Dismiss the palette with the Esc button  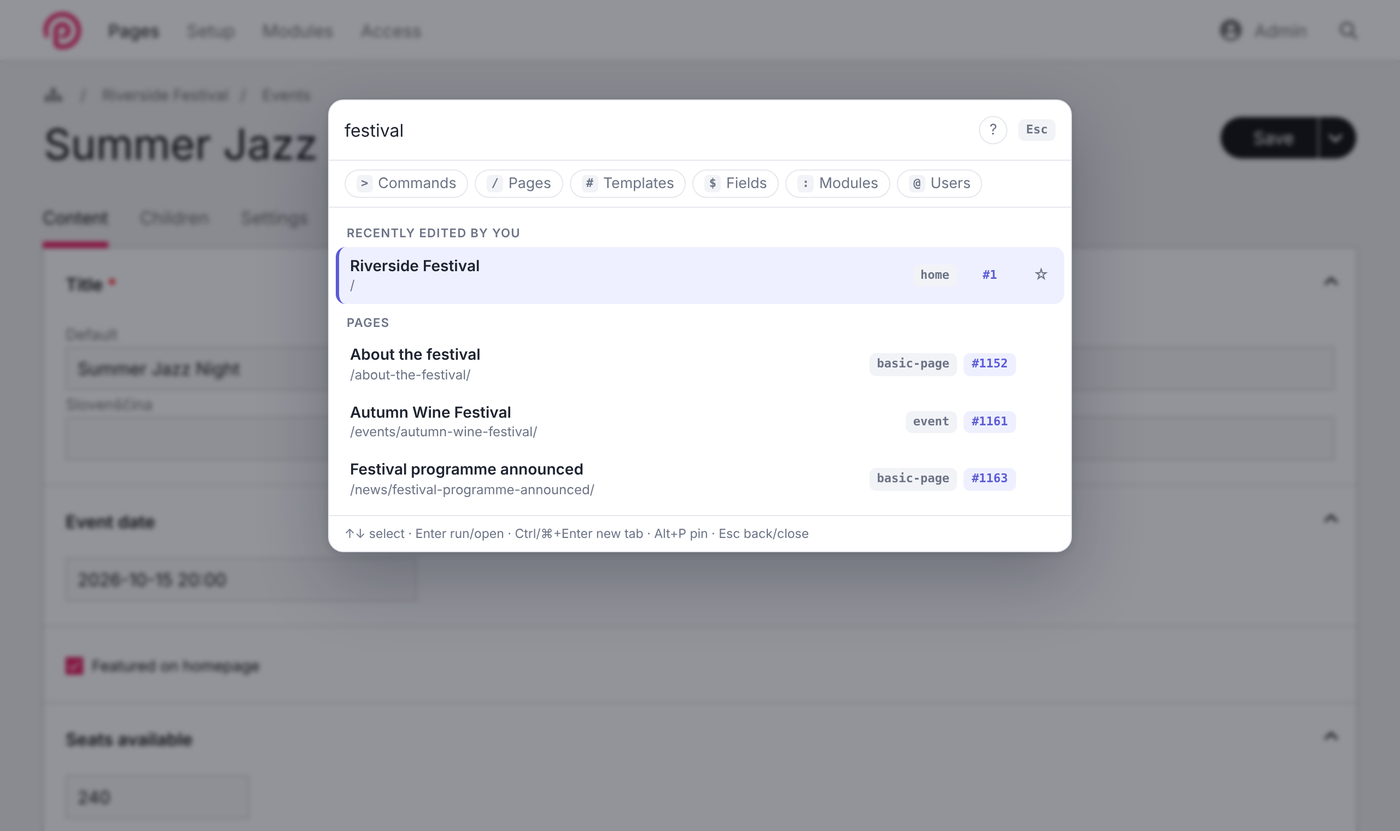point(1037,130)
